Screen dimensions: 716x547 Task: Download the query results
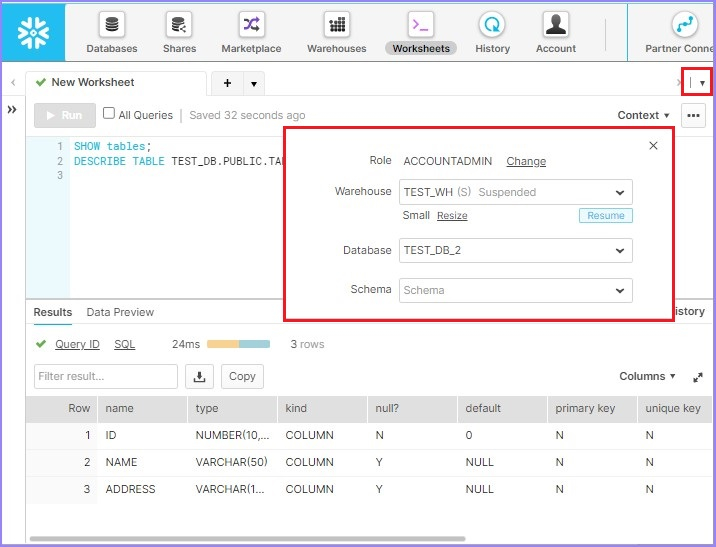200,376
